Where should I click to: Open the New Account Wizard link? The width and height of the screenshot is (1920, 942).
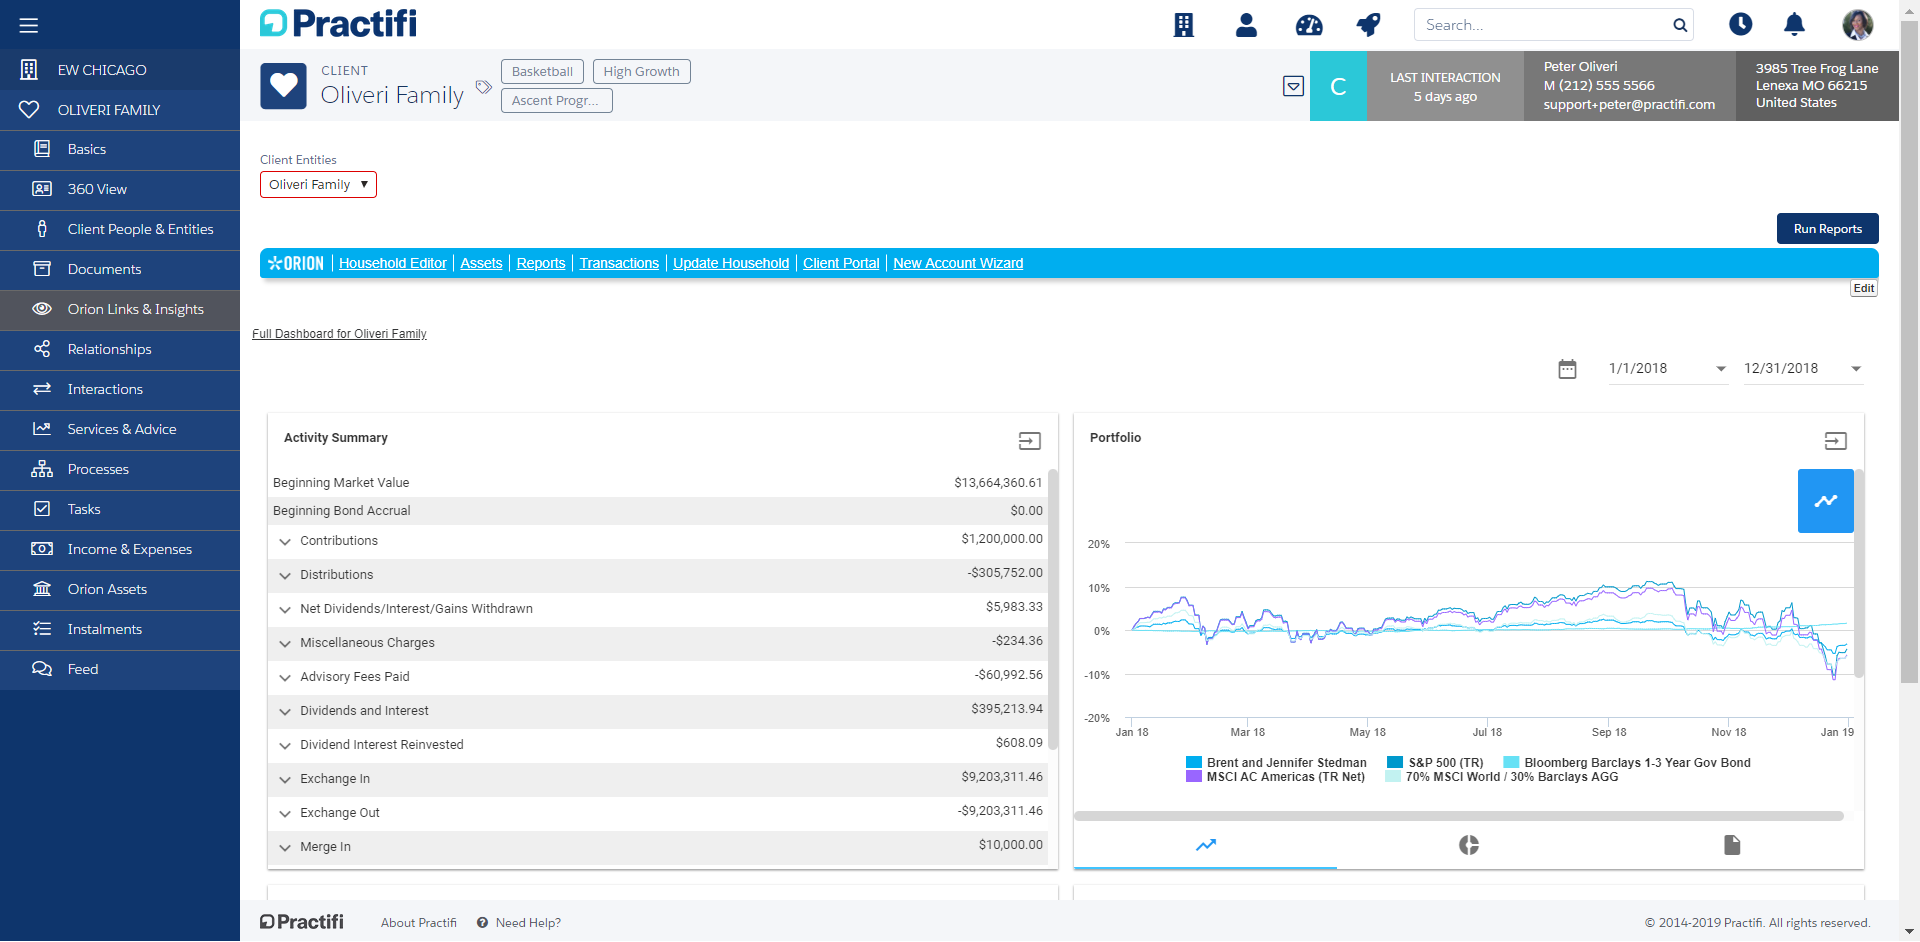point(958,263)
